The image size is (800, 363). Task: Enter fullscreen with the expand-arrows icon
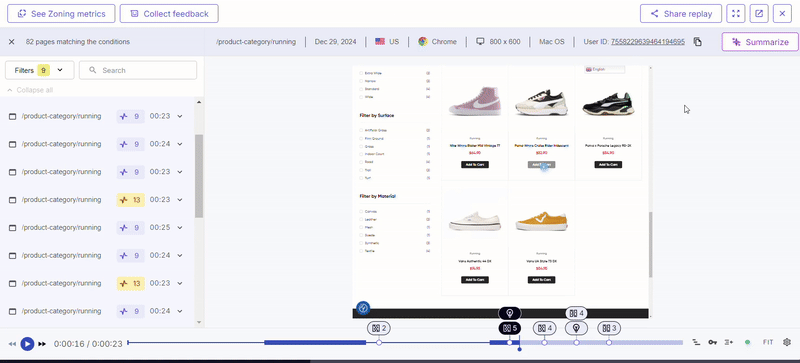(x=736, y=14)
